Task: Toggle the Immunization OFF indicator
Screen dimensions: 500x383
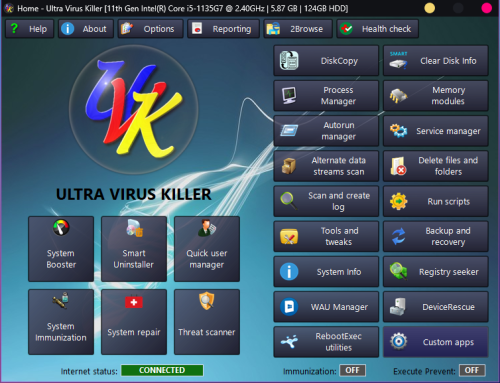Action: 353,370
